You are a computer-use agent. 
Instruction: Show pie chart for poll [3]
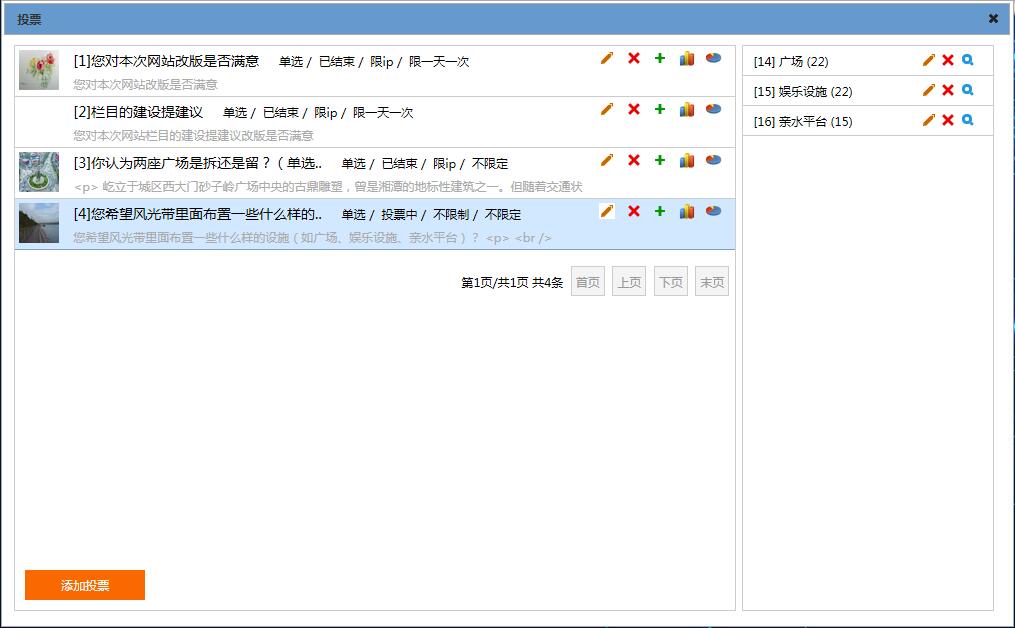[x=713, y=160]
